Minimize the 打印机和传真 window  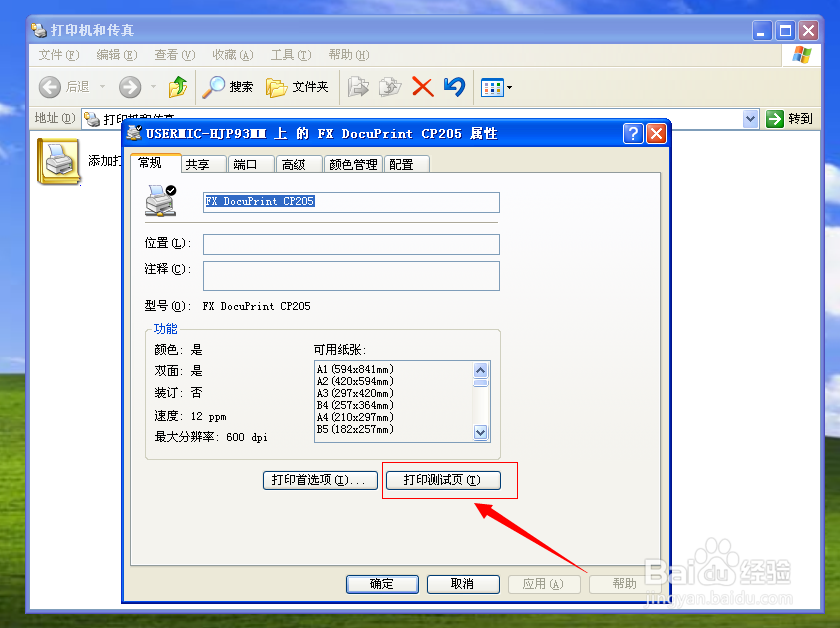(762, 31)
